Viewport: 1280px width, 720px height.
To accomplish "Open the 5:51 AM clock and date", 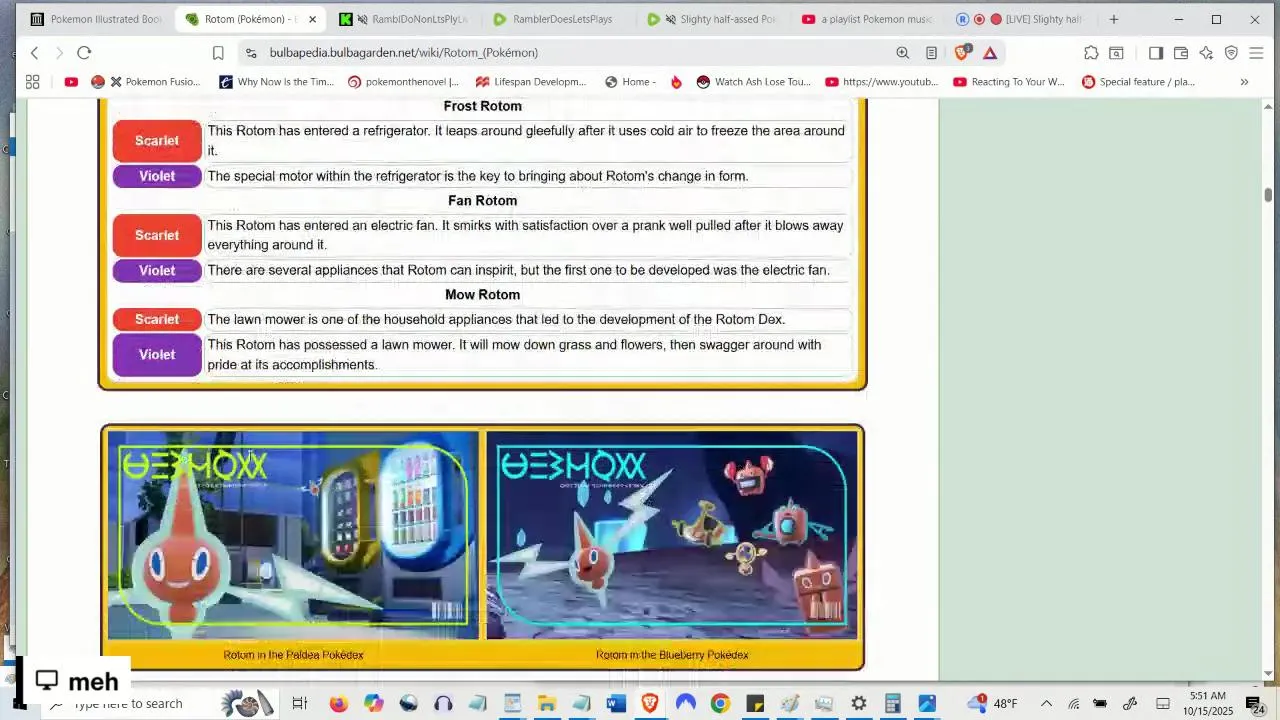I will (1208, 704).
